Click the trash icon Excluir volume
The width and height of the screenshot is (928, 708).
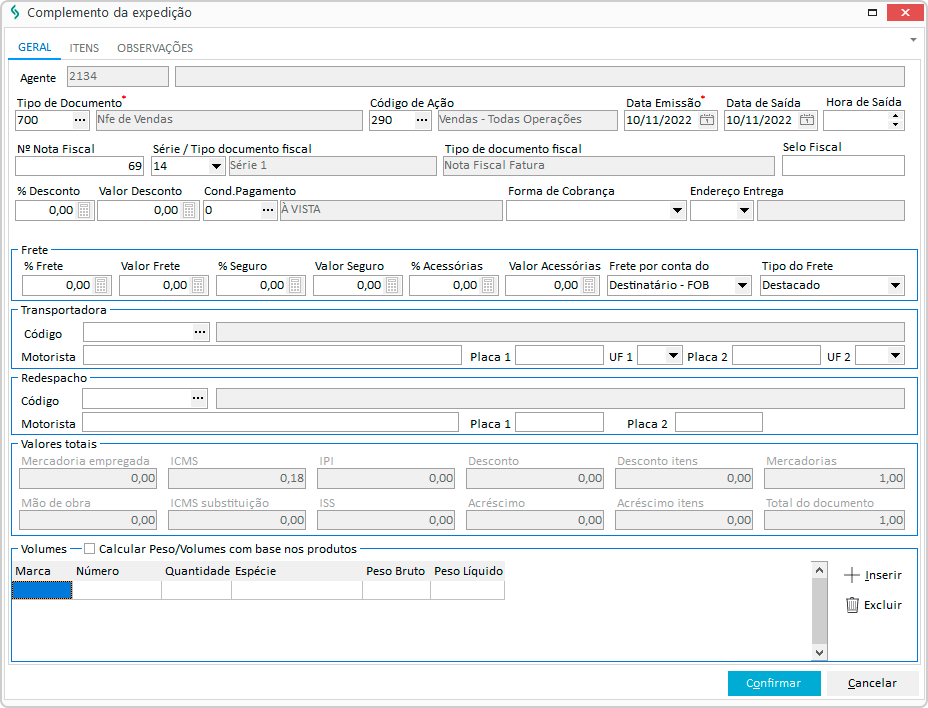point(852,605)
